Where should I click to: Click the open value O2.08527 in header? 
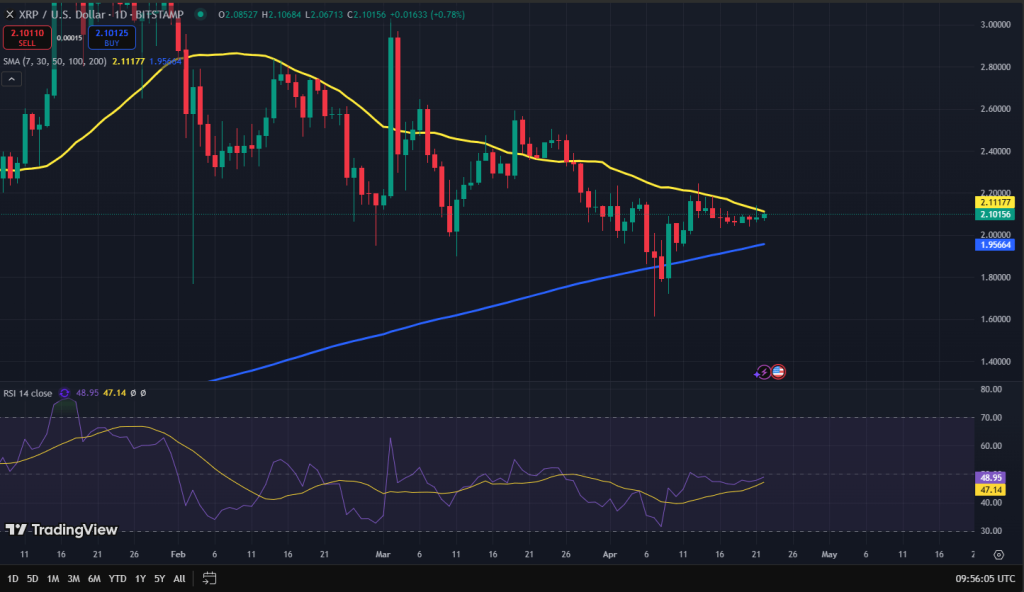coord(238,14)
